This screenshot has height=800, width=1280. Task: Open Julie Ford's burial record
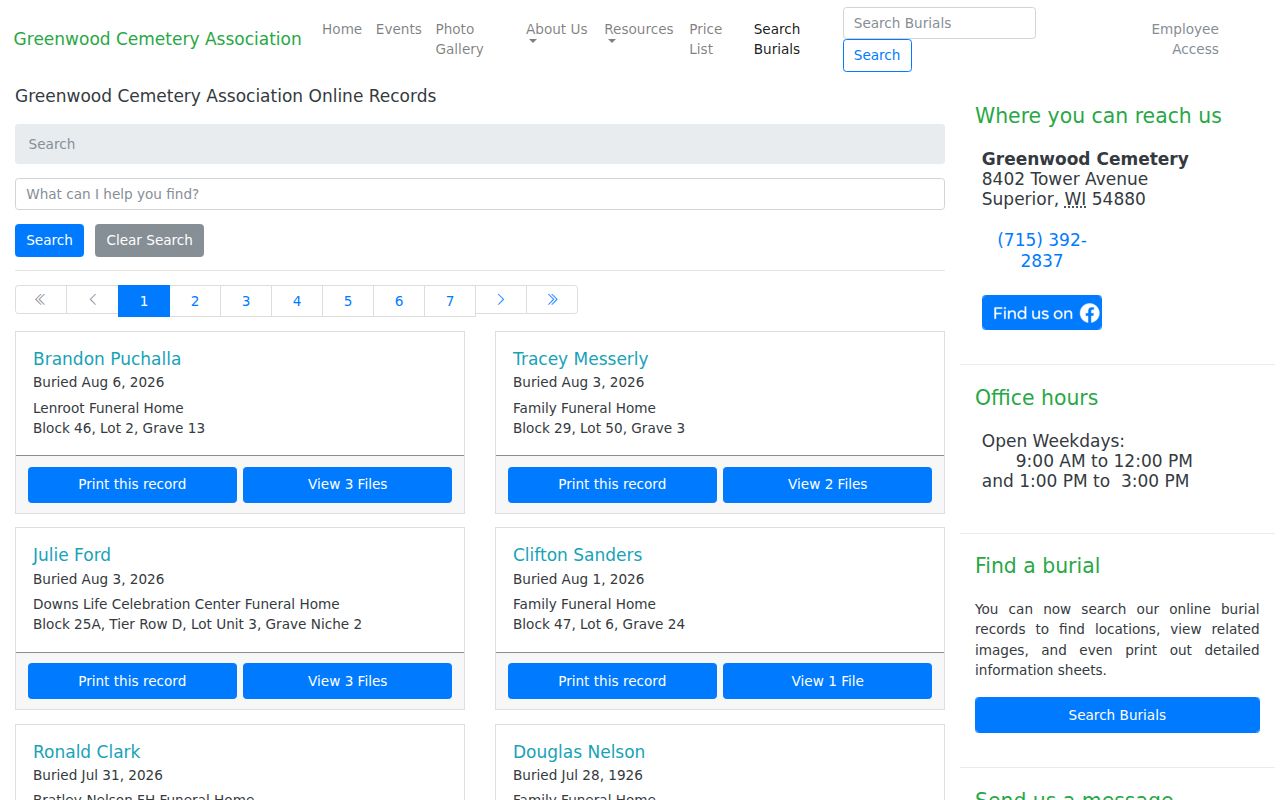tap(72, 555)
